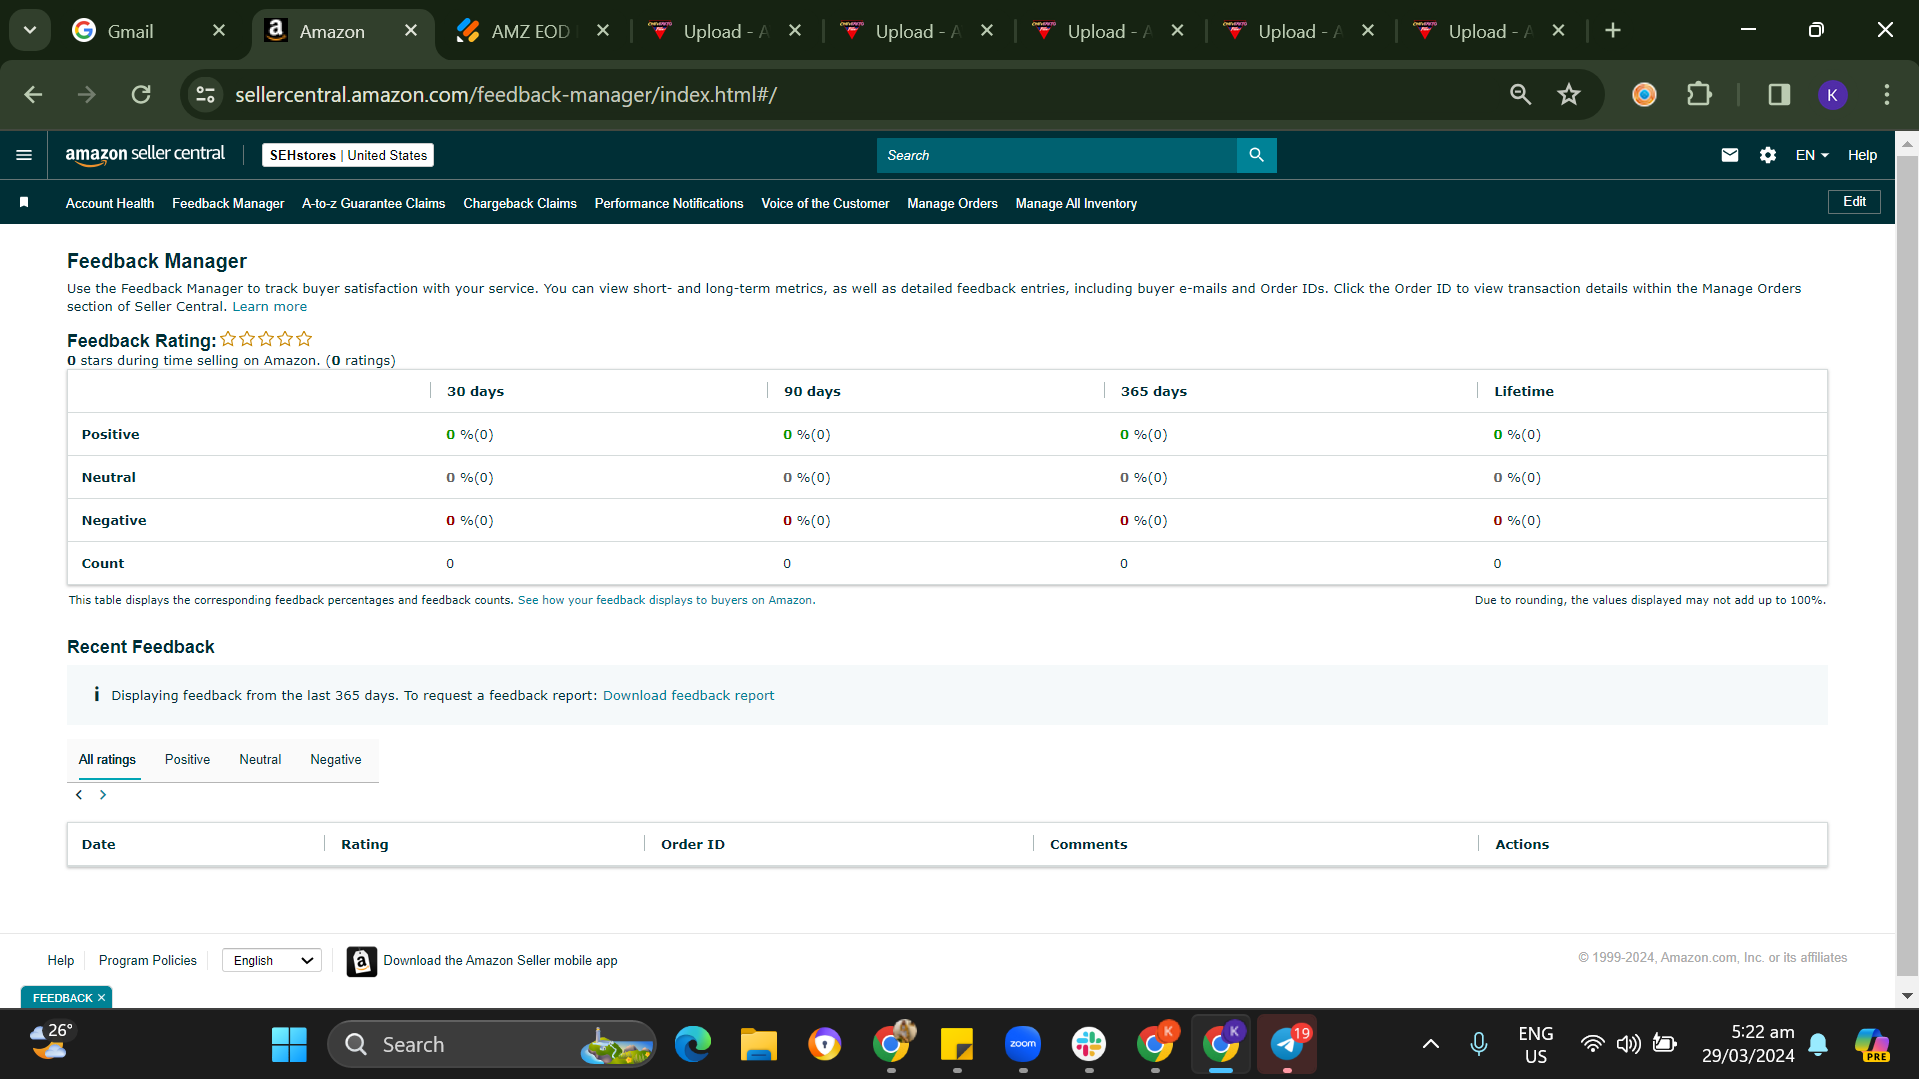Click the browser address bar URL
This screenshot has width=1919, height=1079.
pyautogui.click(x=506, y=95)
